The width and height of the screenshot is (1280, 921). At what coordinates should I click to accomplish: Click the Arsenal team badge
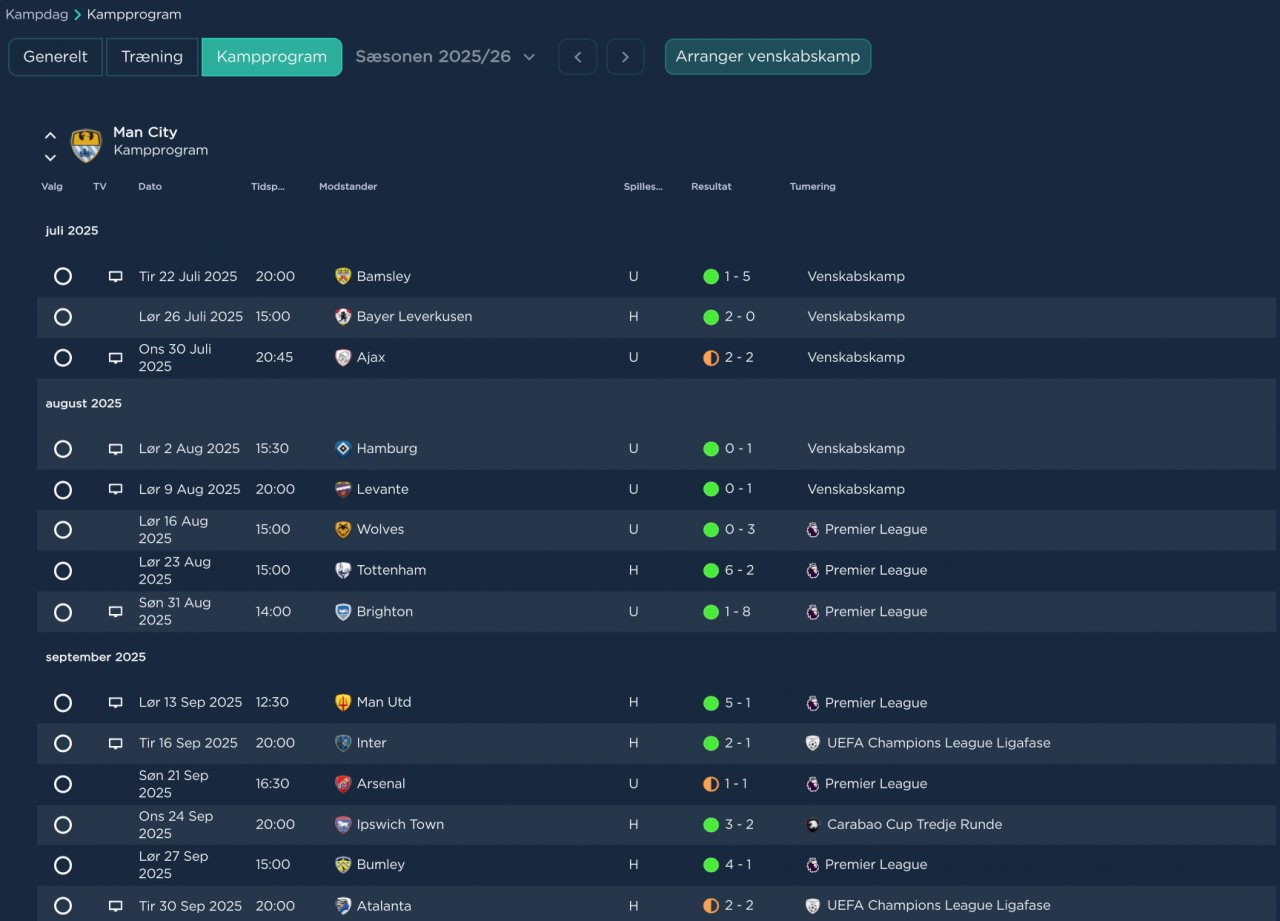point(343,784)
